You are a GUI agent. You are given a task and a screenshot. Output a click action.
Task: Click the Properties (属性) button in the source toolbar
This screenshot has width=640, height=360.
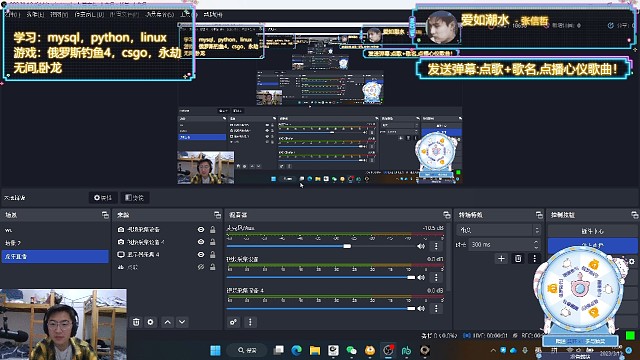[103, 198]
